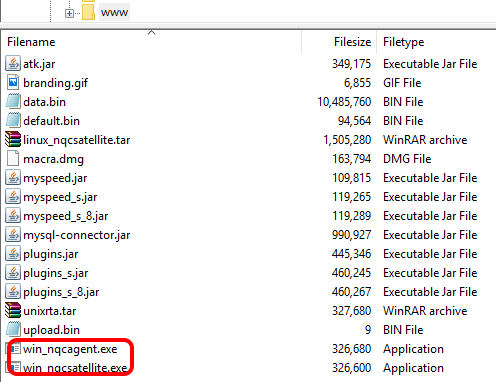Screen dimensions: 496x382
Task: Click the mysql-connector.jar Java icon
Action: (x=13, y=235)
